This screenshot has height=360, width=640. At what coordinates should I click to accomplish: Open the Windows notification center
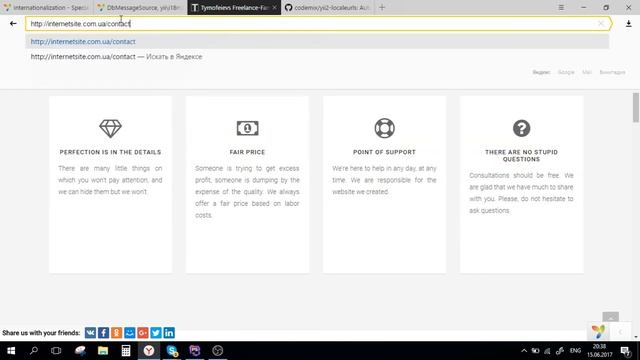[625, 351]
